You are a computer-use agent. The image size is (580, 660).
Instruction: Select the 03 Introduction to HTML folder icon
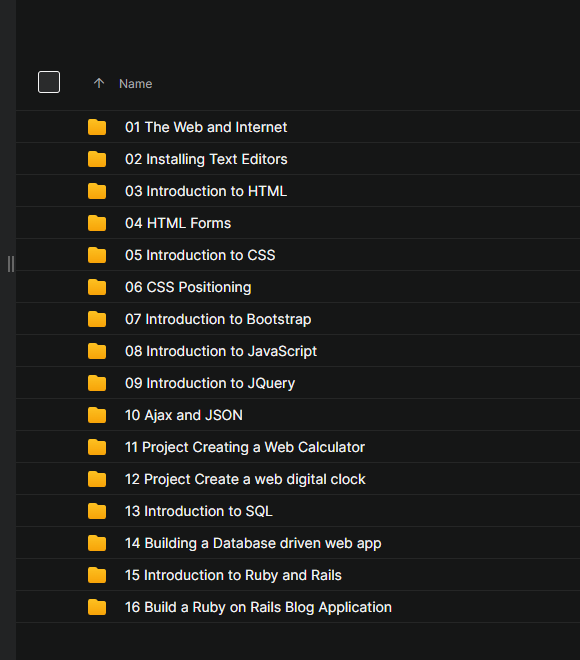(x=97, y=191)
